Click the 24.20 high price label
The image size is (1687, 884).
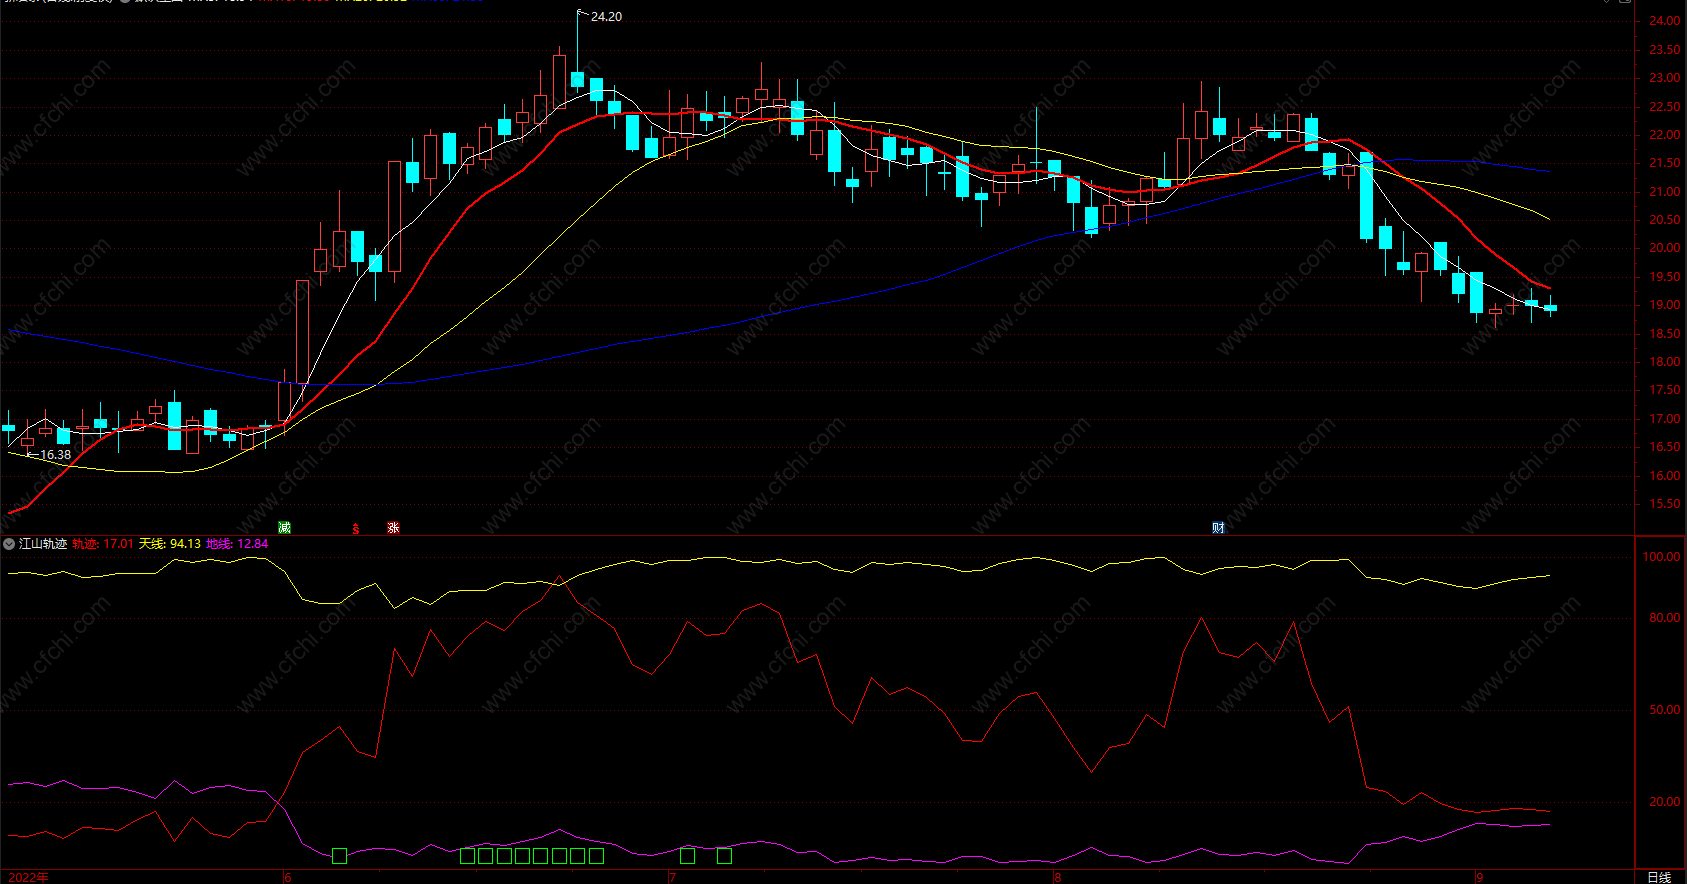click(x=606, y=17)
